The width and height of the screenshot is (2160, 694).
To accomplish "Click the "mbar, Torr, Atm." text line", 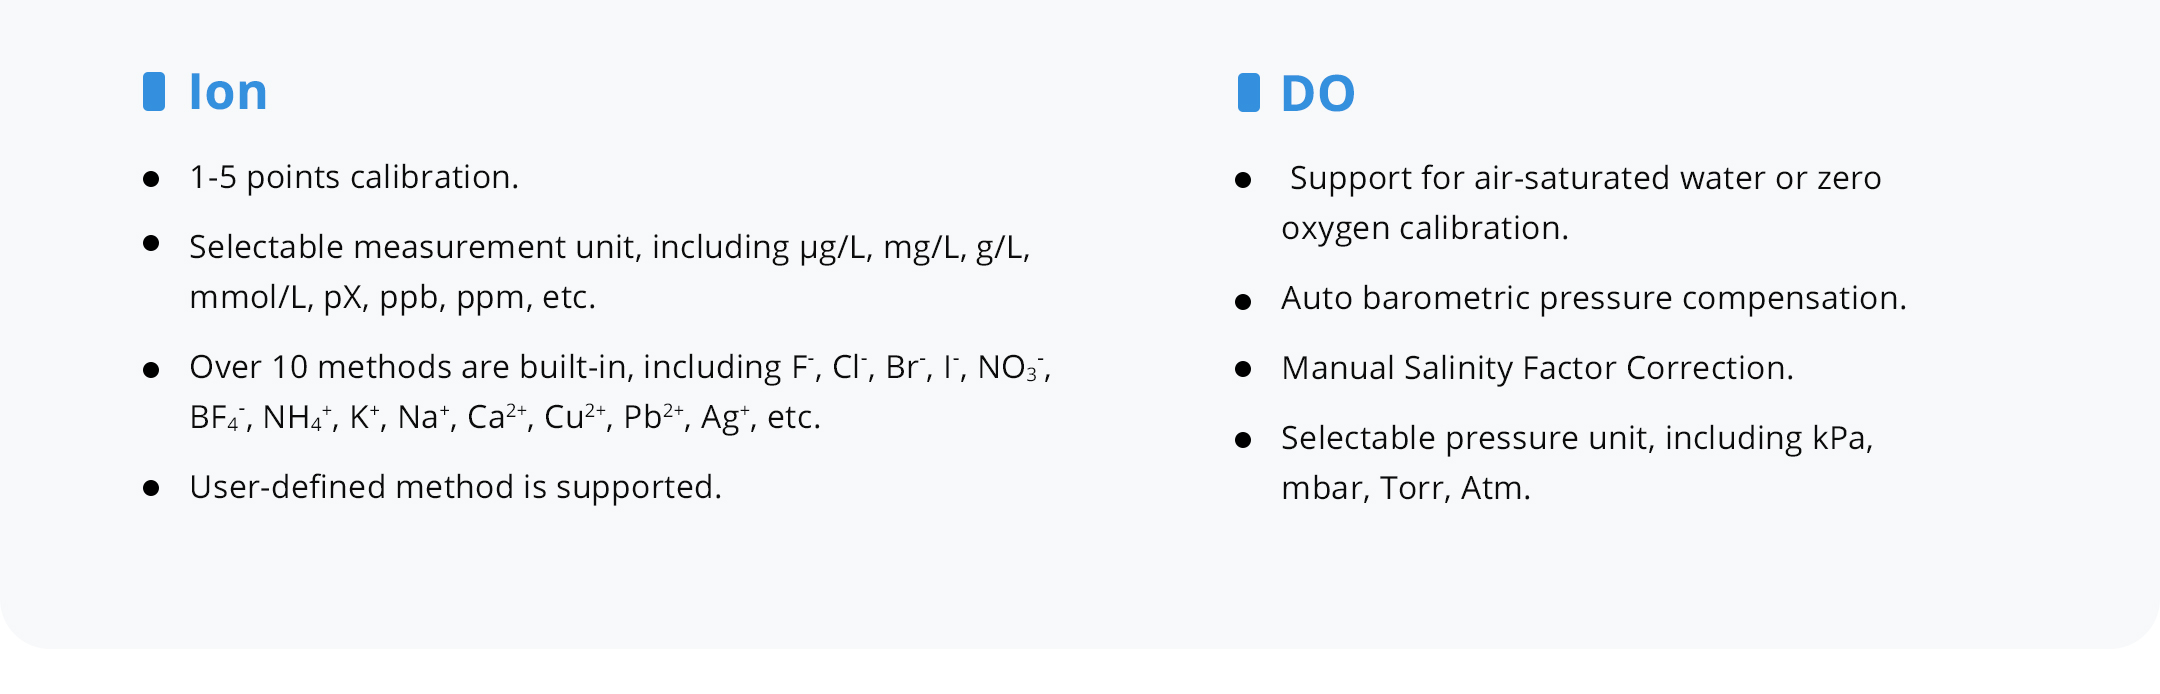I will (x=1405, y=488).
